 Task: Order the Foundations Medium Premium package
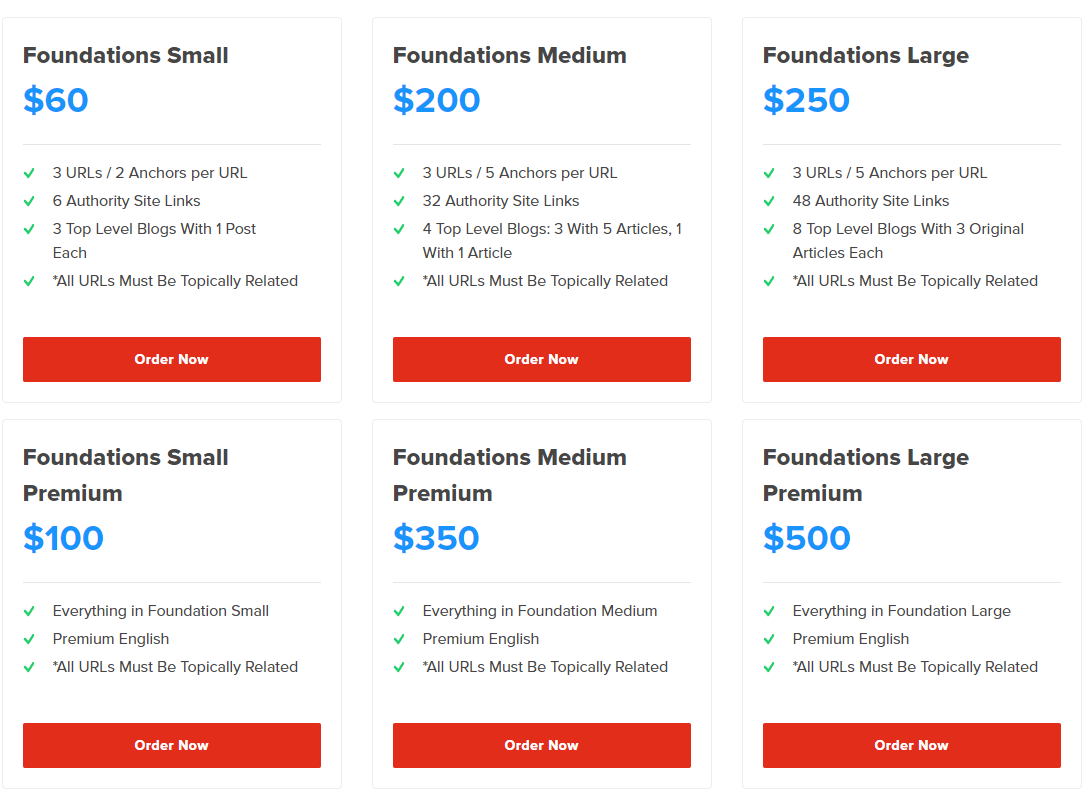[541, 746]
